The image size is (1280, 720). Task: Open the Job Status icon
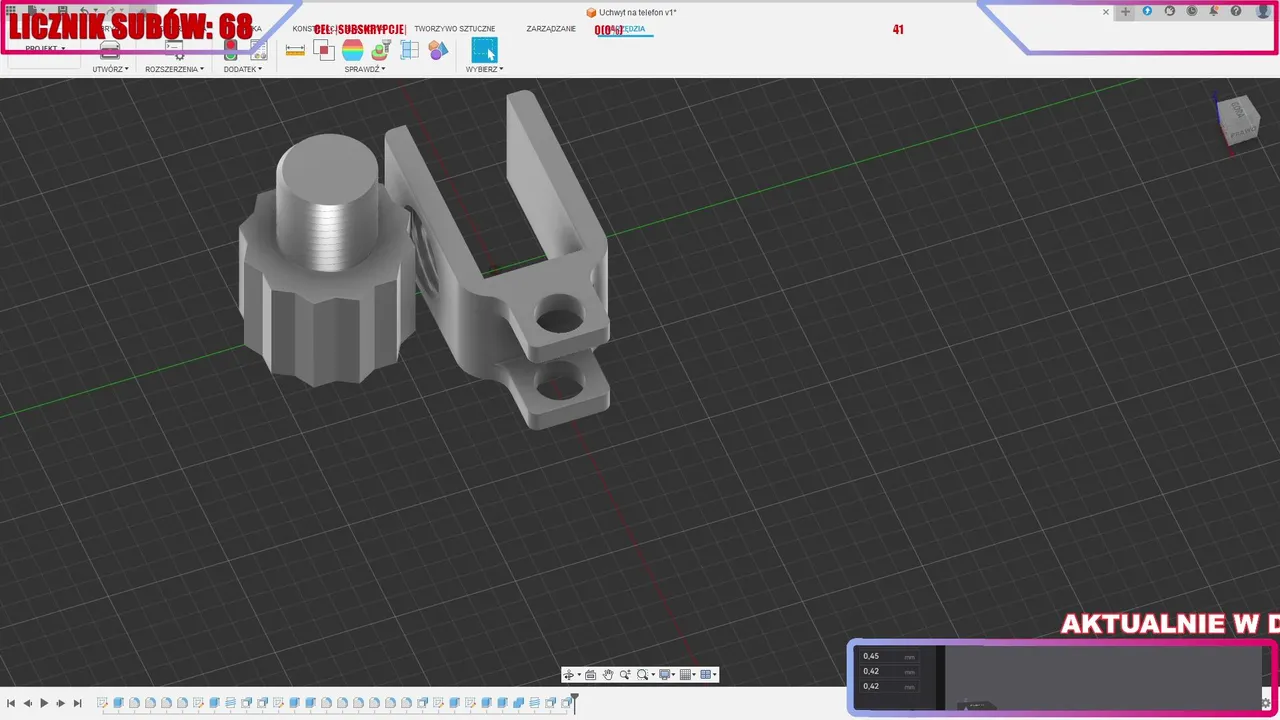[x=1169, y=11]
